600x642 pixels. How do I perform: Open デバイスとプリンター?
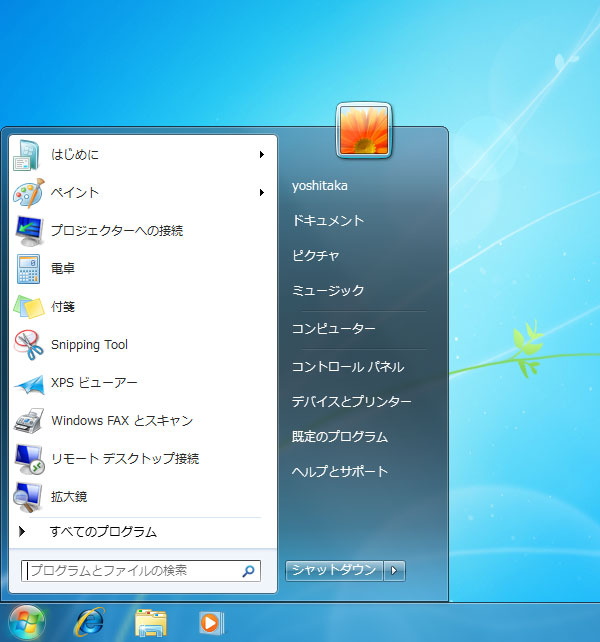coord(351,402)
